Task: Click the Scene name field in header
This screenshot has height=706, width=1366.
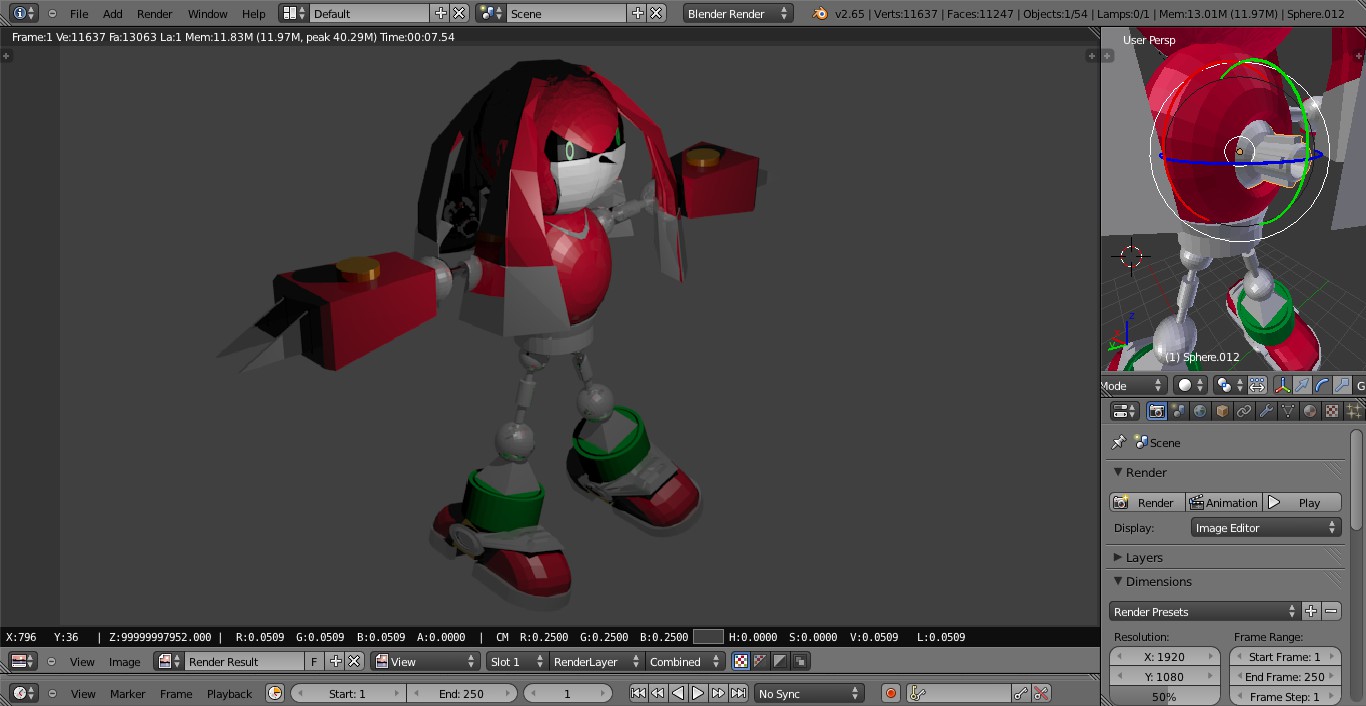Action: click(567, 13)
